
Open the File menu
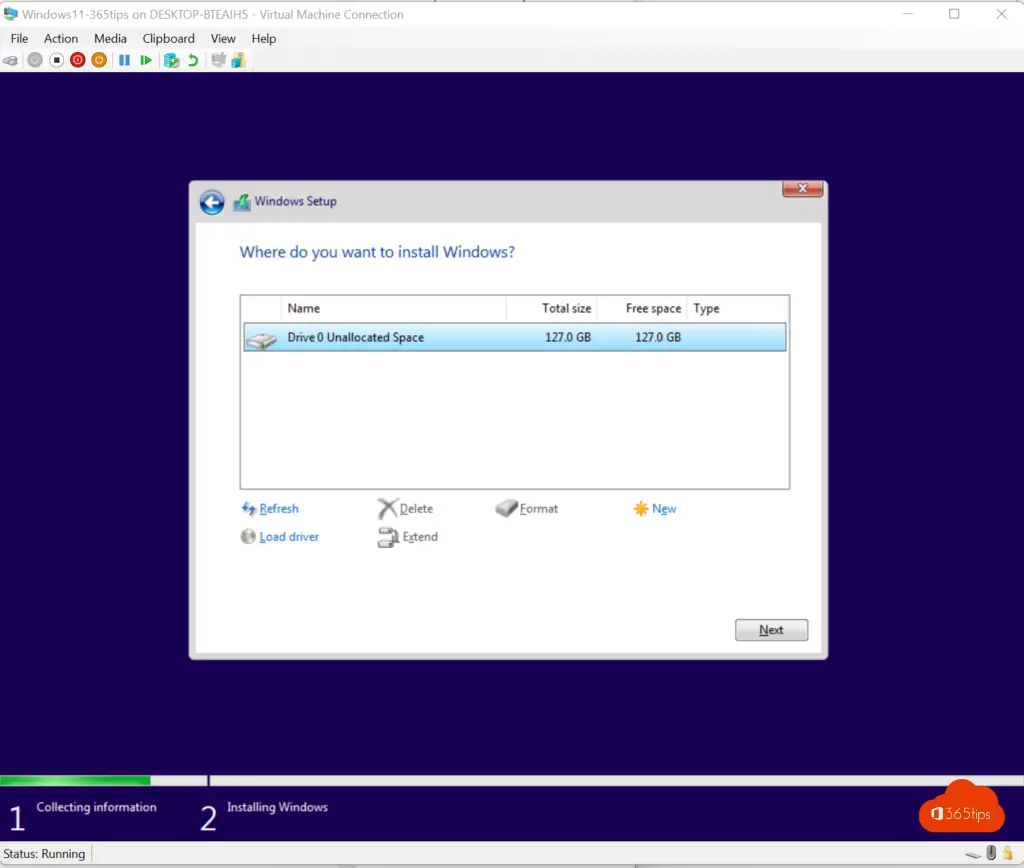point(19,38)
